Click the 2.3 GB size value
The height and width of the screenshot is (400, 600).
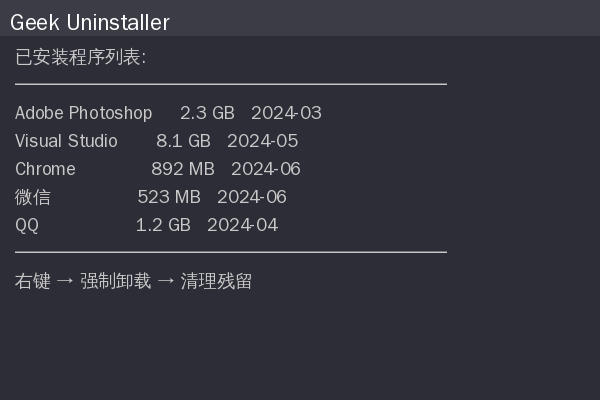[x=207, y=113]
